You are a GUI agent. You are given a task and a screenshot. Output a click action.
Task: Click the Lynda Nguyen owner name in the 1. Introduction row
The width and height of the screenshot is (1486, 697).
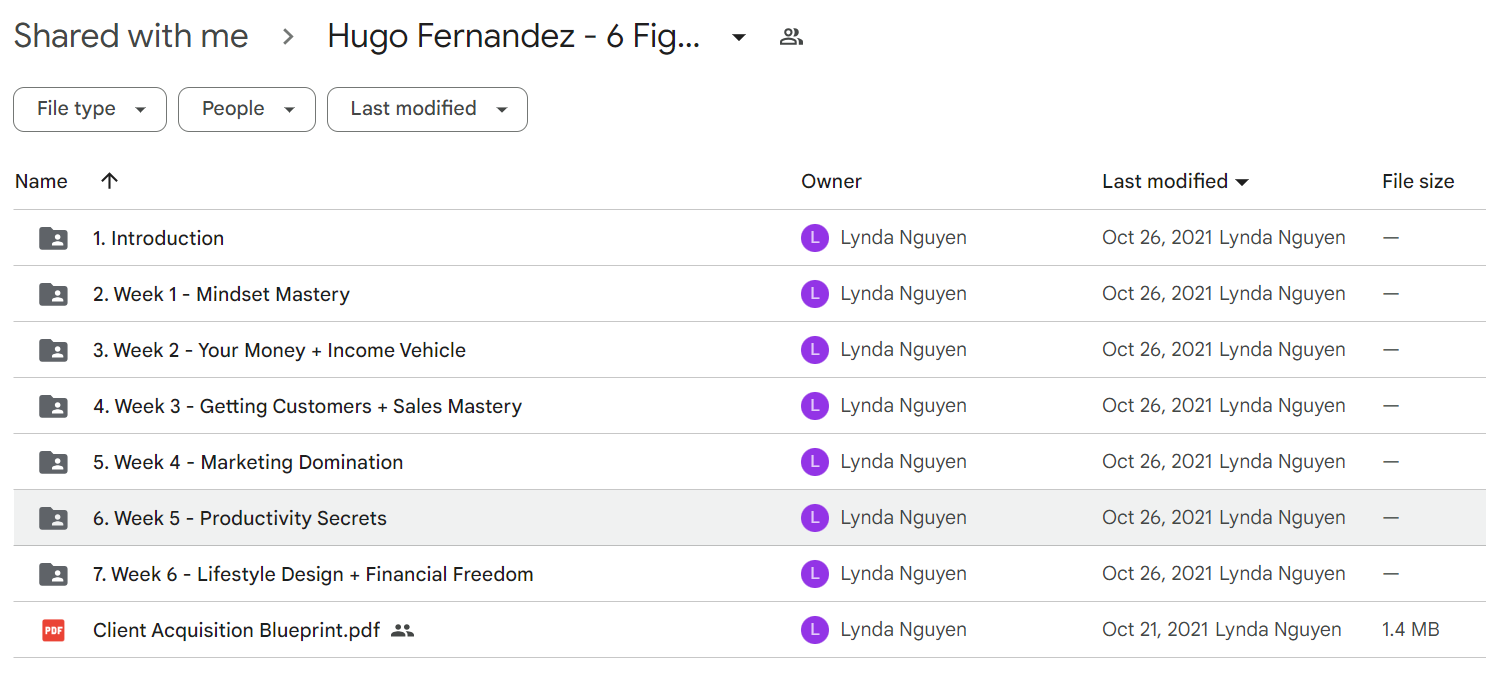coord(903,238)
